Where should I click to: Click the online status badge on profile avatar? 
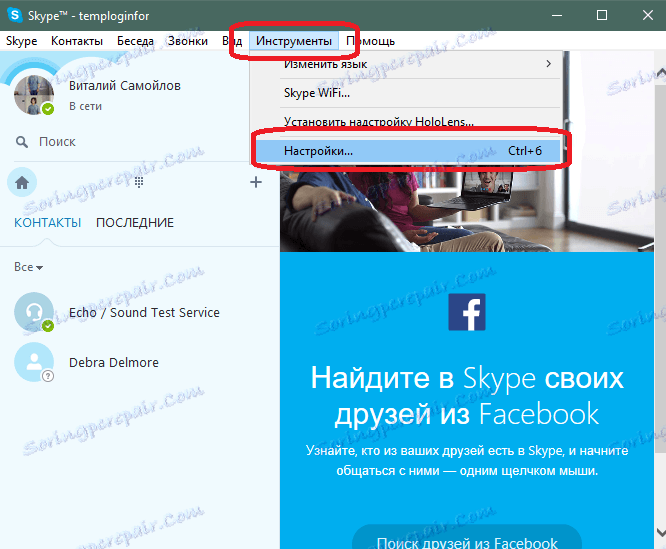pos(48,109)
